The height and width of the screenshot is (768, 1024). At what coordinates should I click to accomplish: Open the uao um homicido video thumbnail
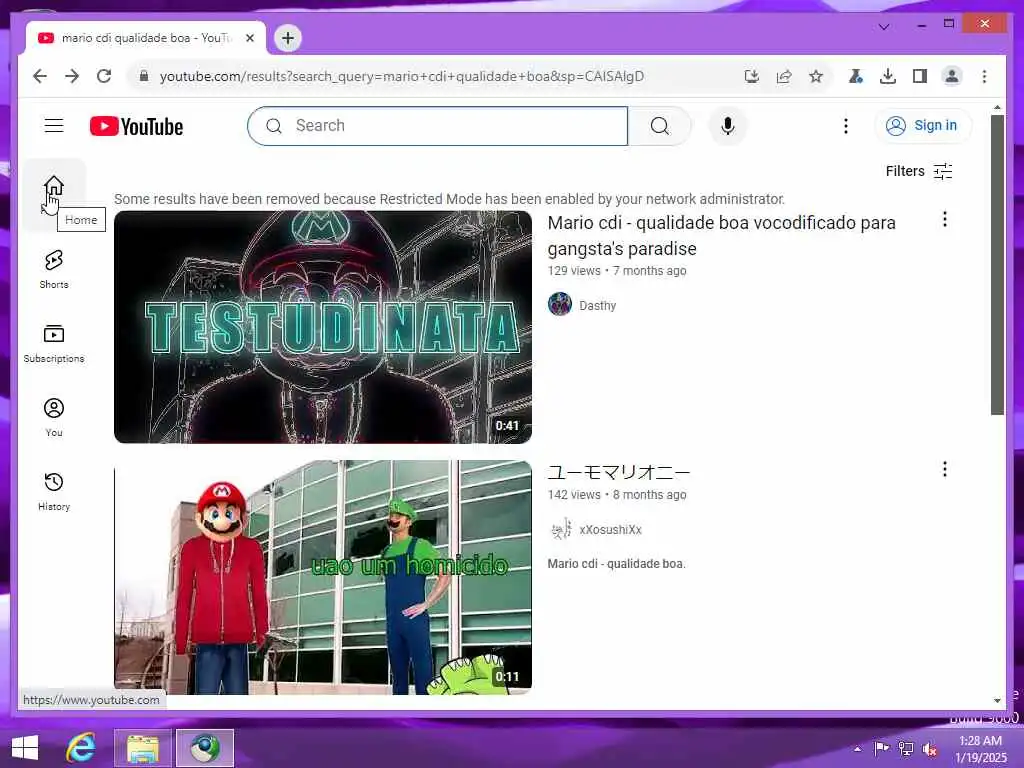pos(323,577)
